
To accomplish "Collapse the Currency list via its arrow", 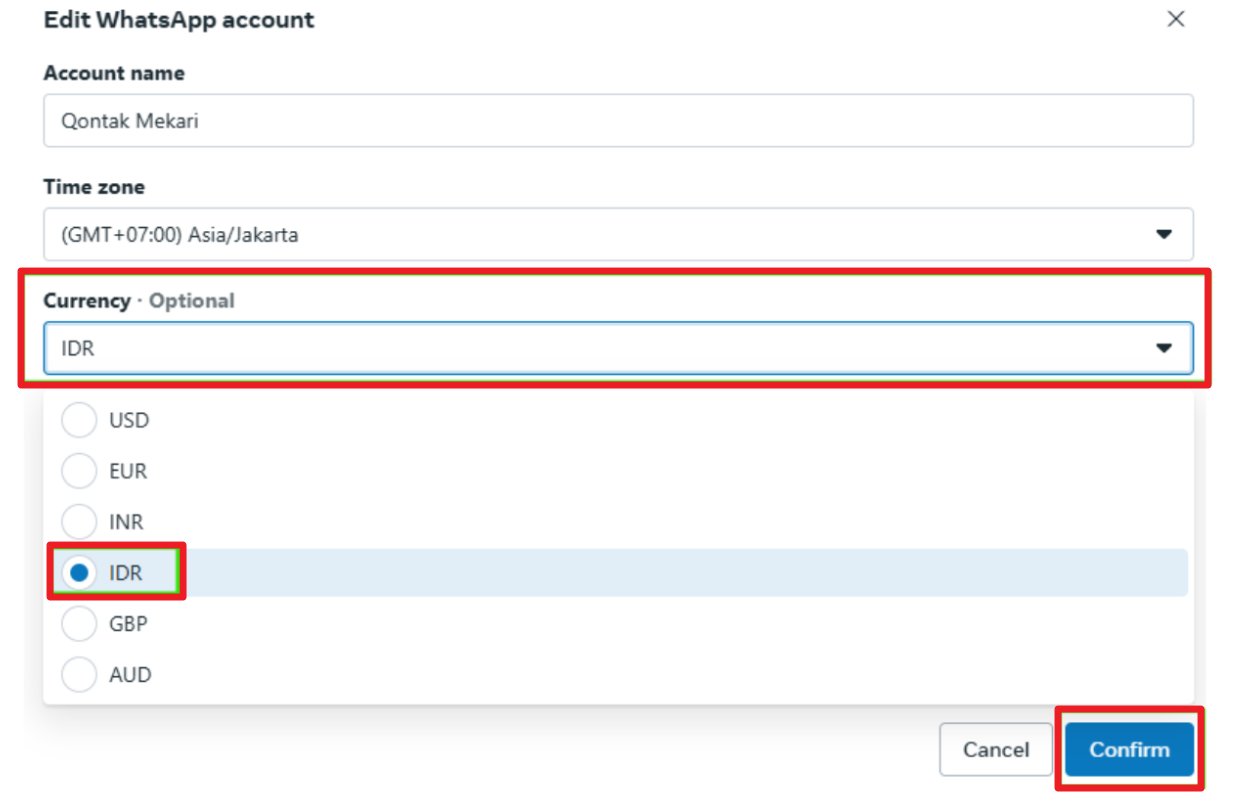I will click(x=1163, y=348).
